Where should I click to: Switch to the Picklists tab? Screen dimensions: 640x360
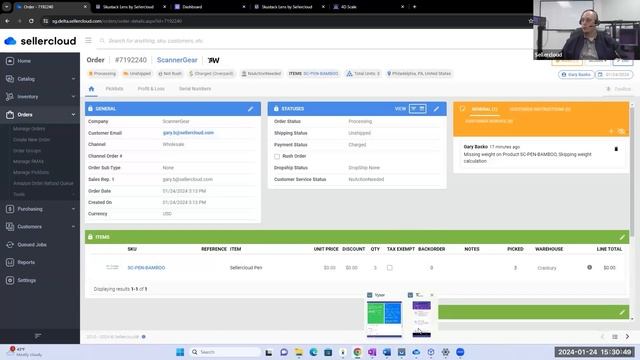[x=114, y=89]
